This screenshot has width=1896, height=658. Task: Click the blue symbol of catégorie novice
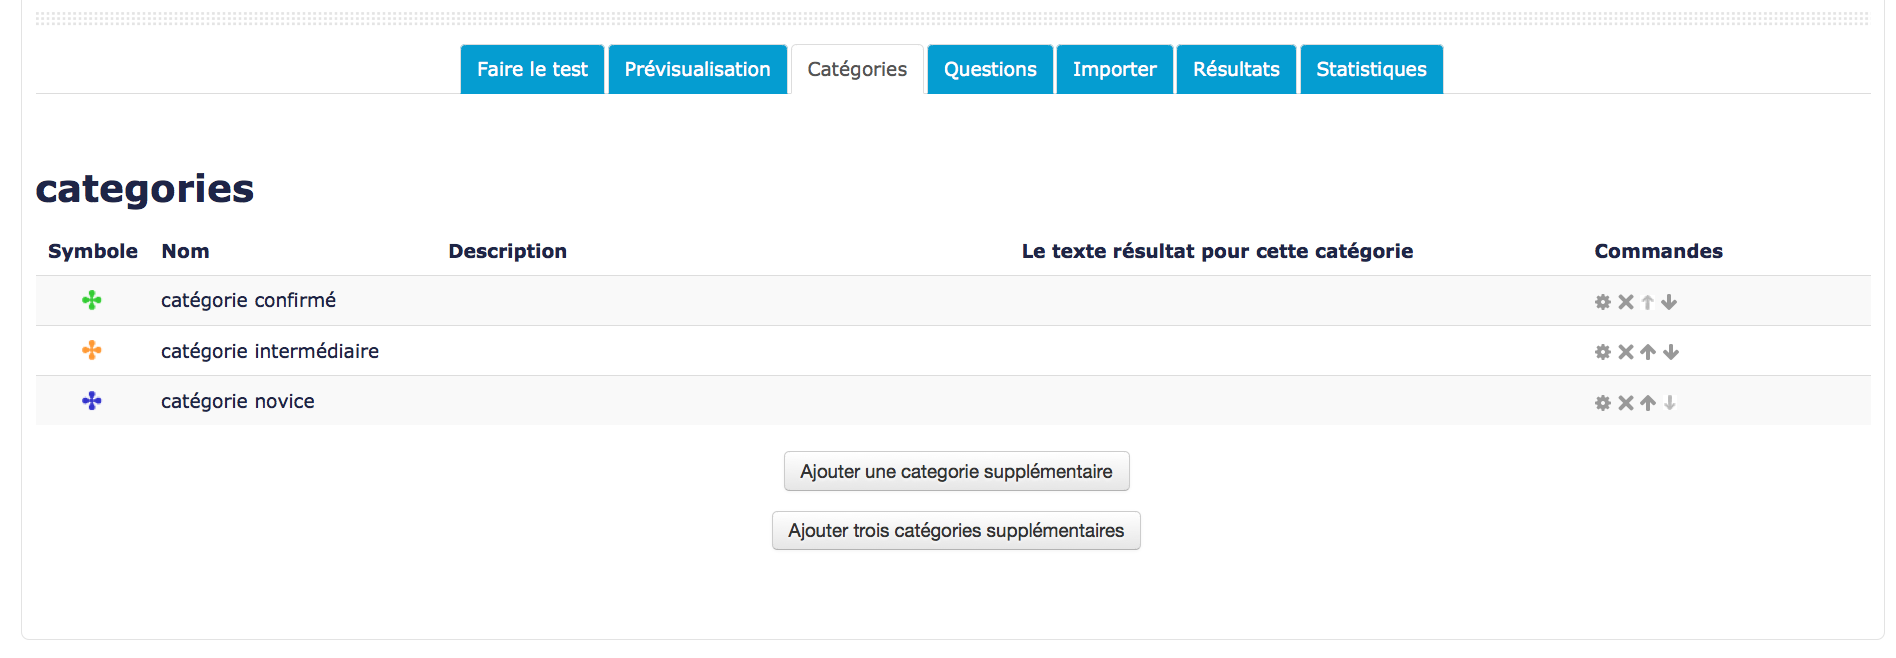point(92,401)
